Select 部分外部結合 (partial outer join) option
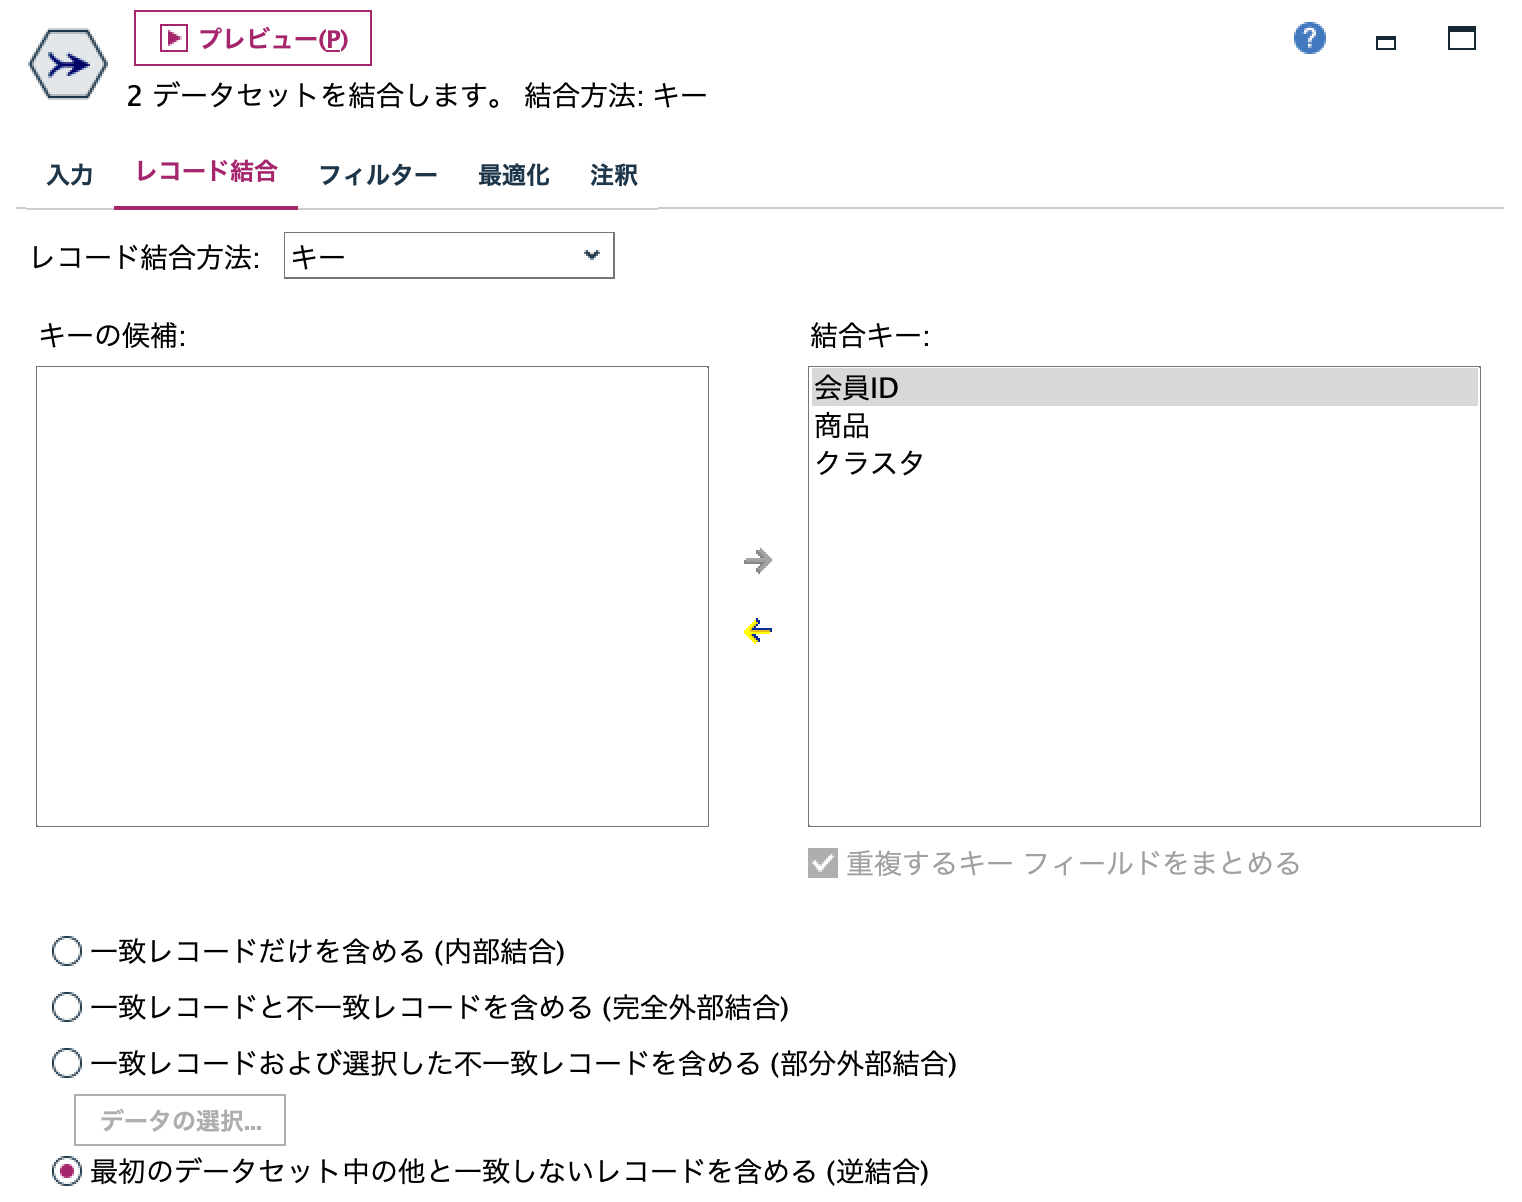Image resolution: width=1522 pixels, height=1202 pixels. pos(66,1063)
